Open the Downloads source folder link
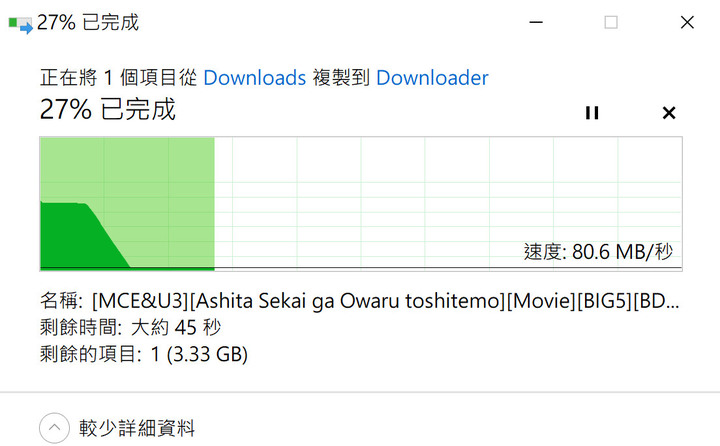The image size is (720, 446). click(x=254, y=78)
